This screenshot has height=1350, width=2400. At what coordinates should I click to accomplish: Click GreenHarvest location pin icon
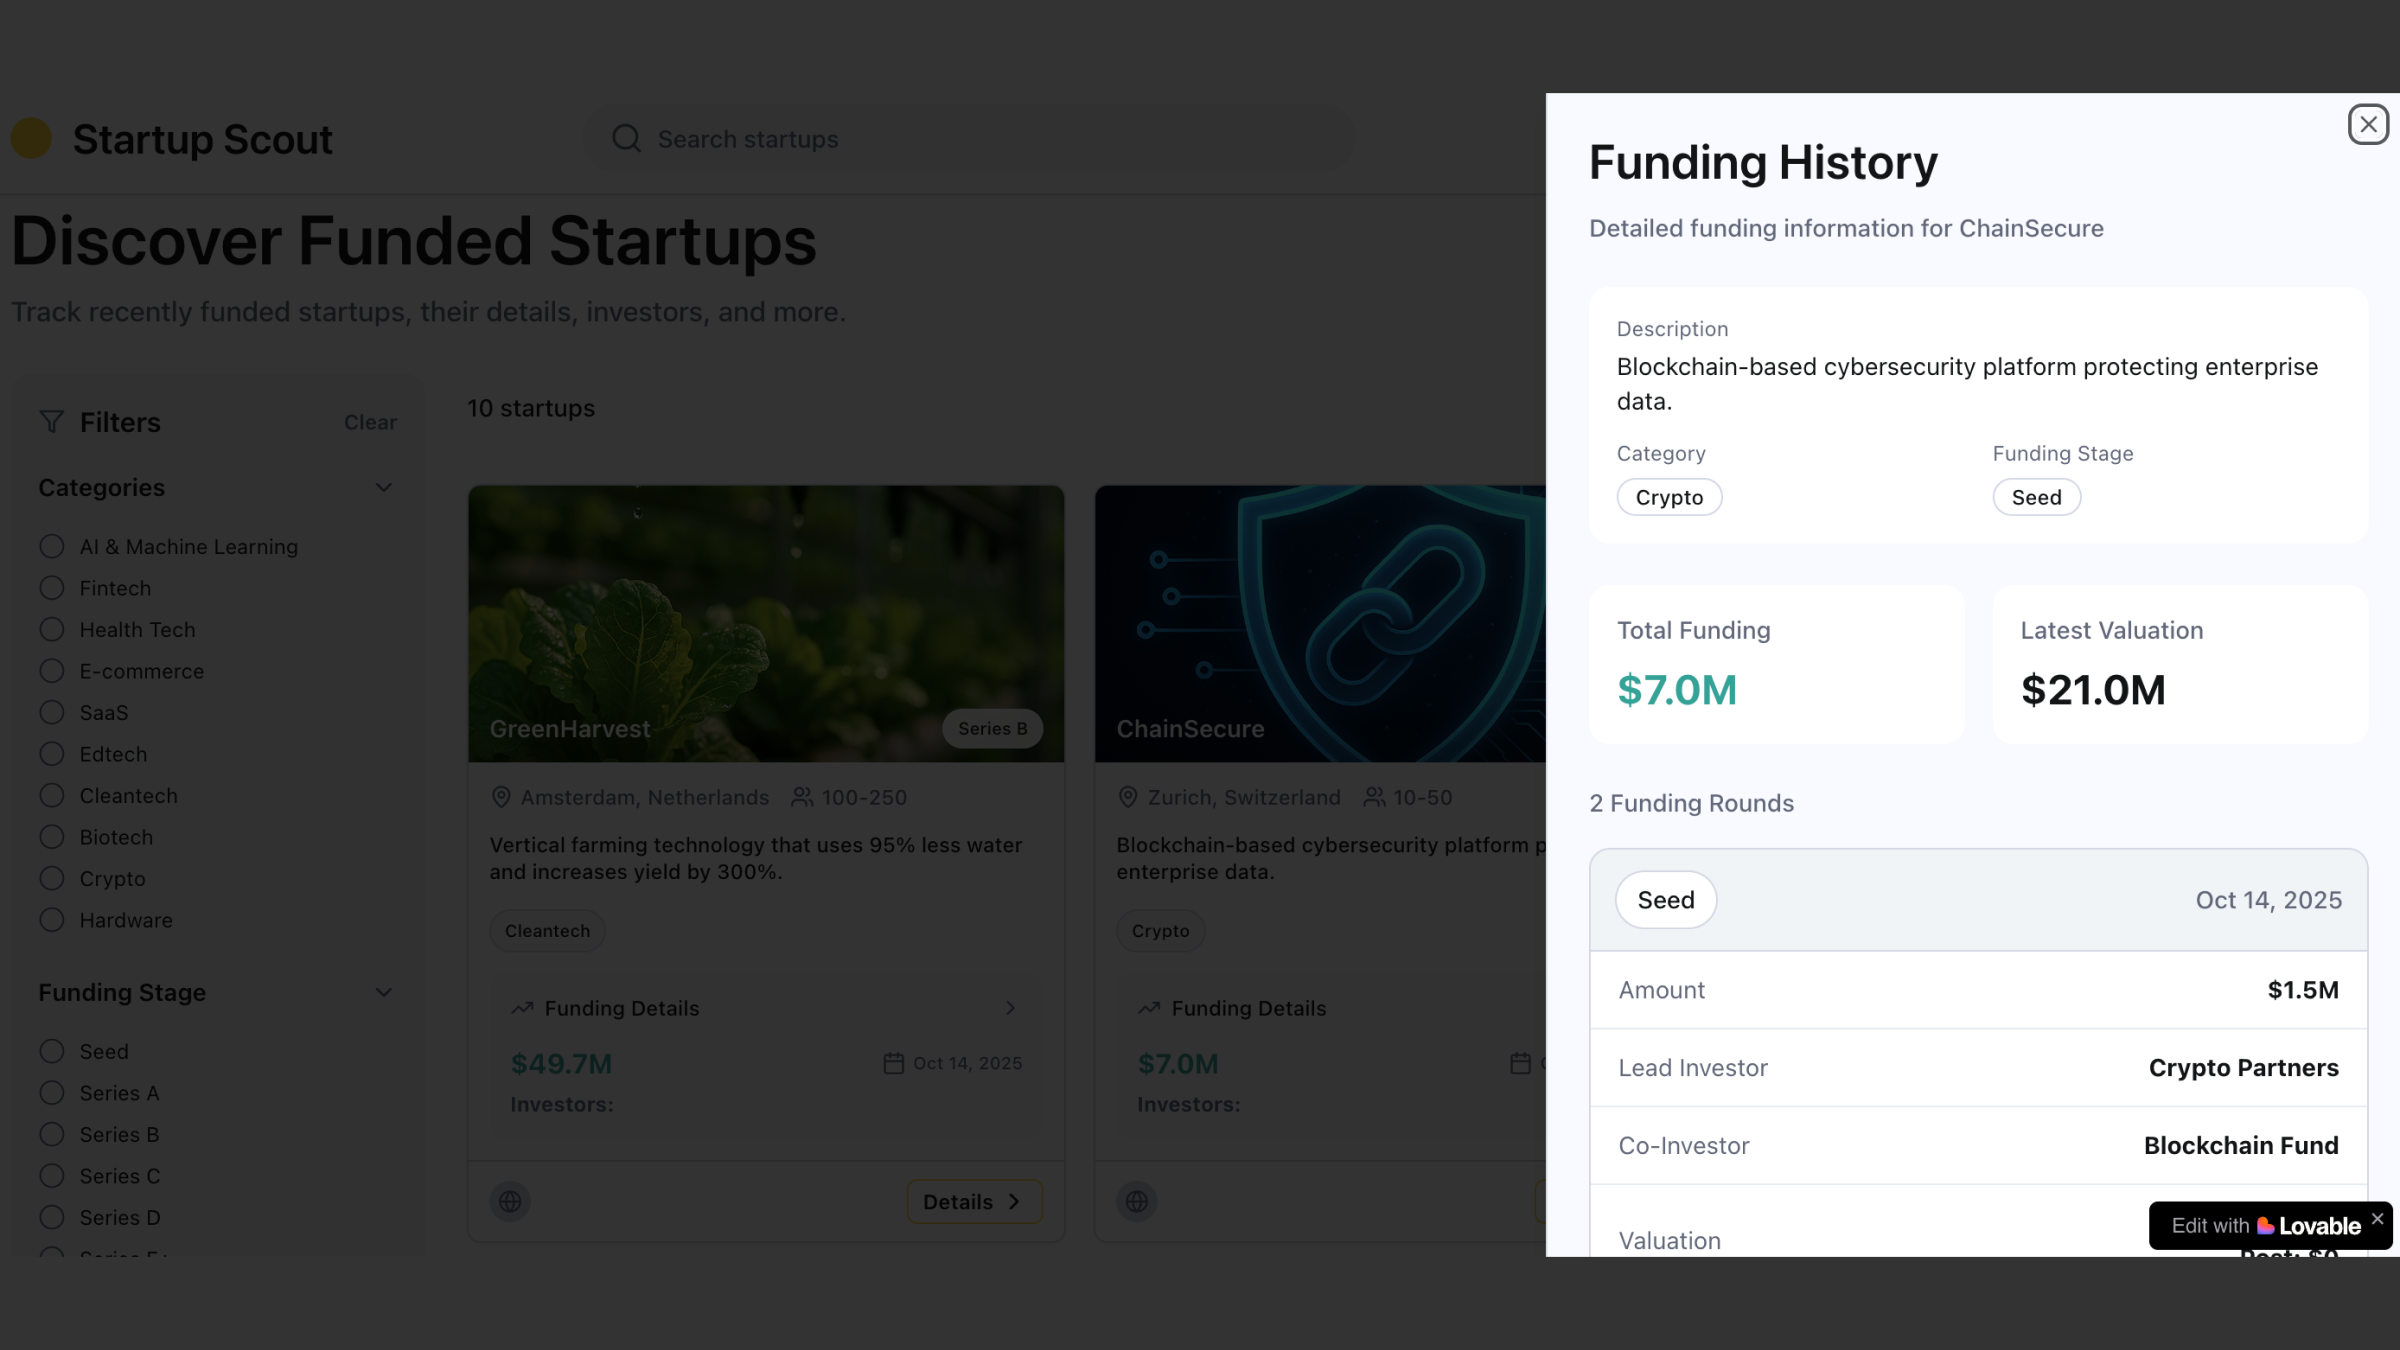pos(501,797)
